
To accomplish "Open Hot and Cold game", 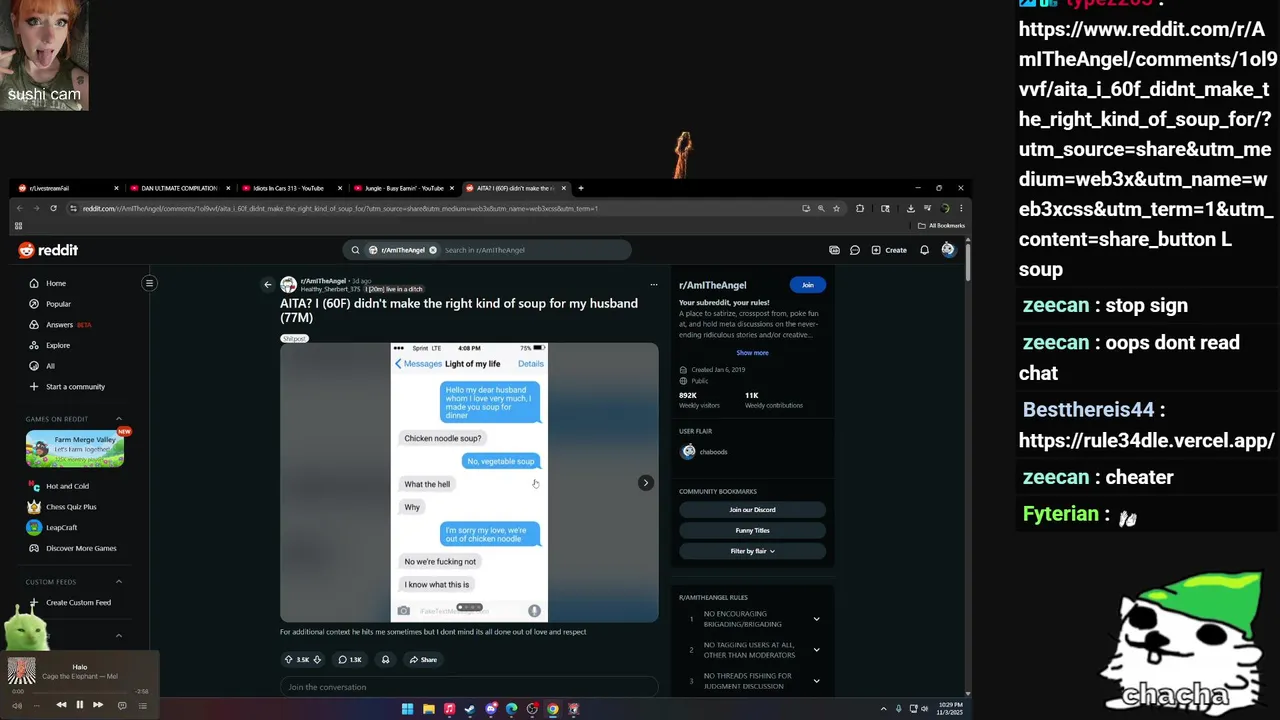I will [67, 486].
